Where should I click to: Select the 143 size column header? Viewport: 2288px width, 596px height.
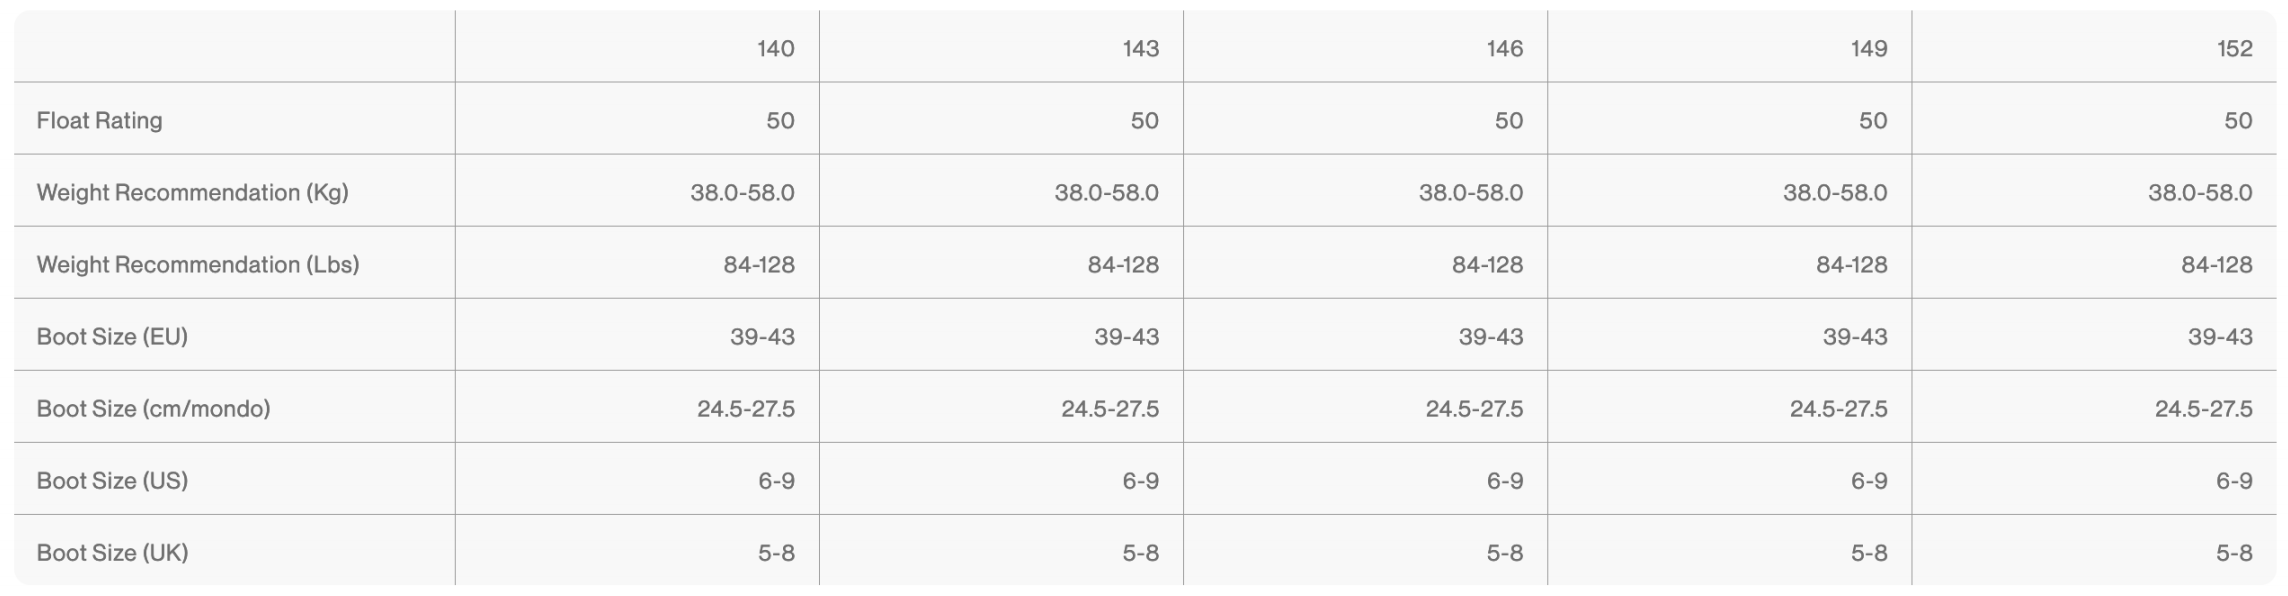(1140, 48)
